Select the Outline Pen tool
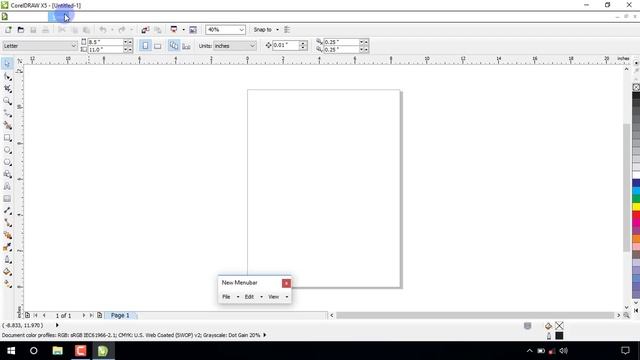The image size is (640, 360). click(x=7, y=260)
